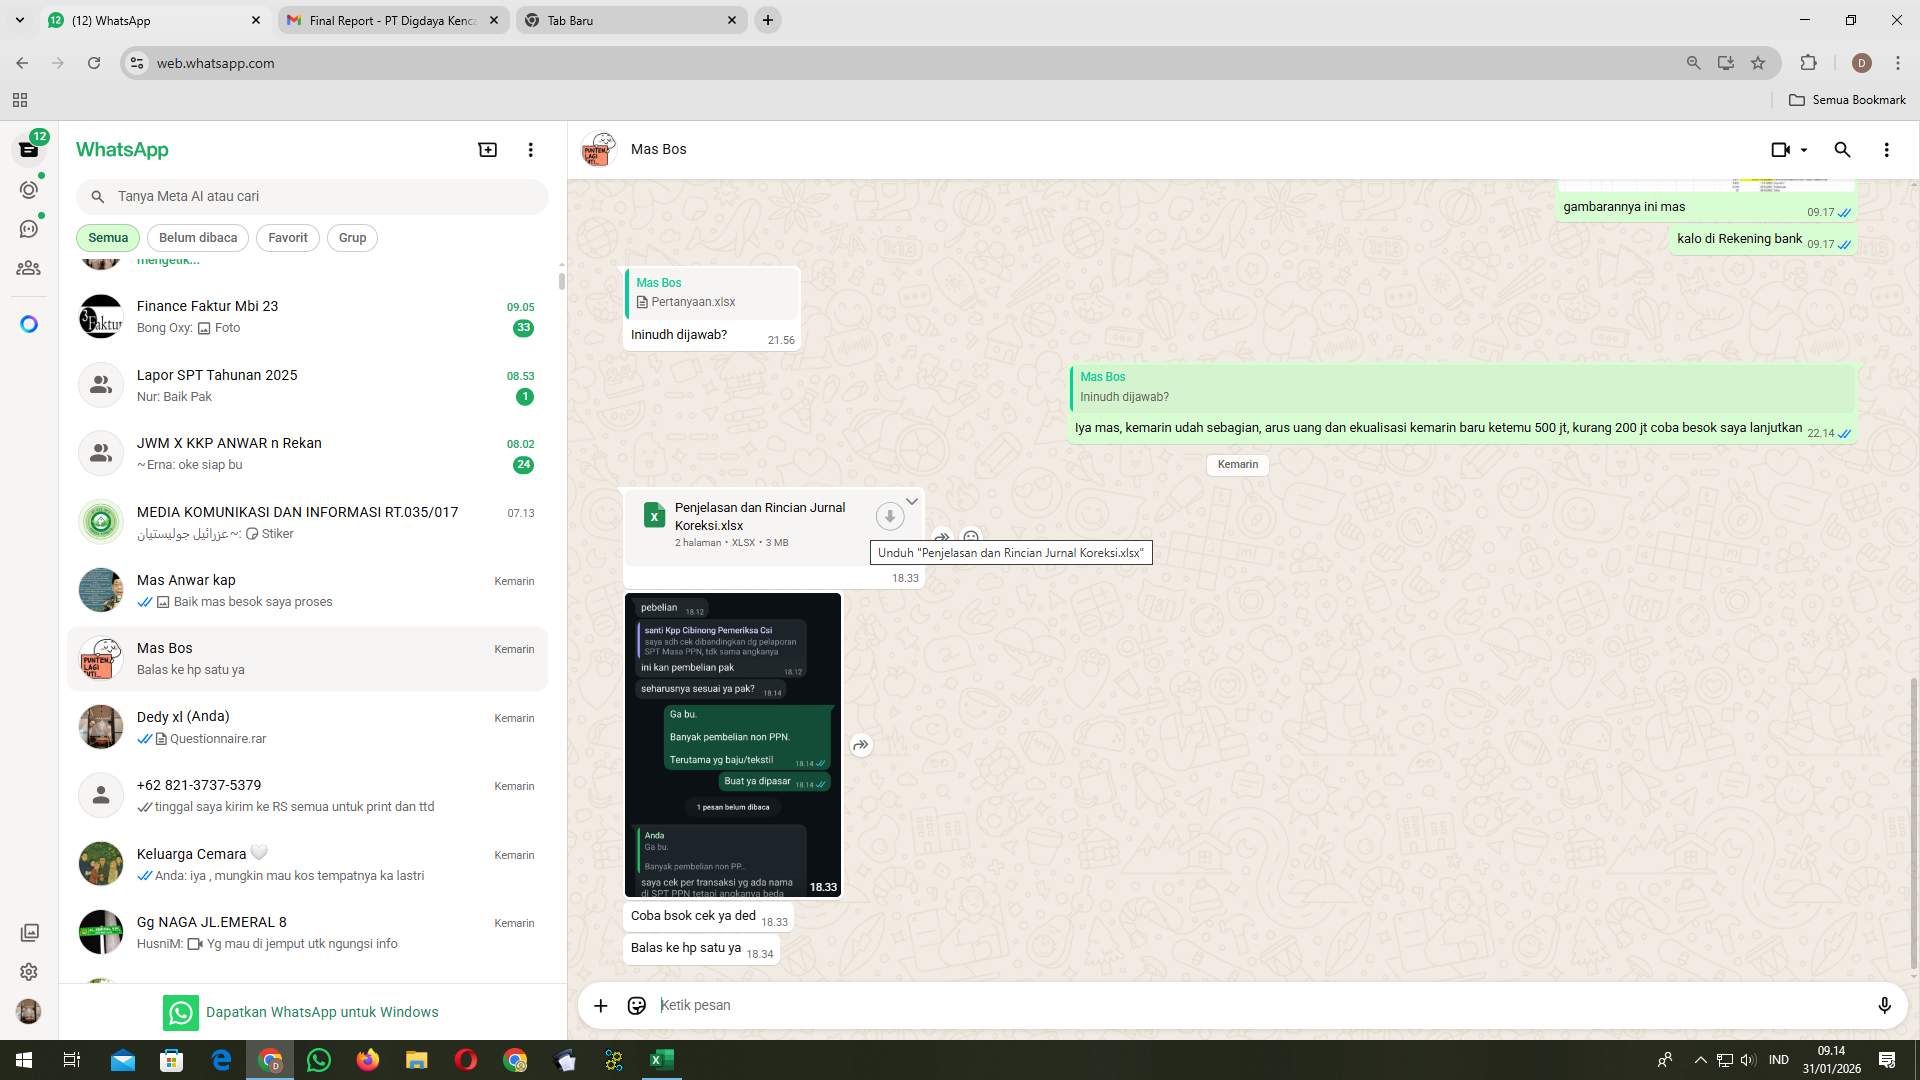Viewport: 1920px width, 1080px height.
Task: Open the chat options three-dot menu
Action: [x=1887, y=149]
